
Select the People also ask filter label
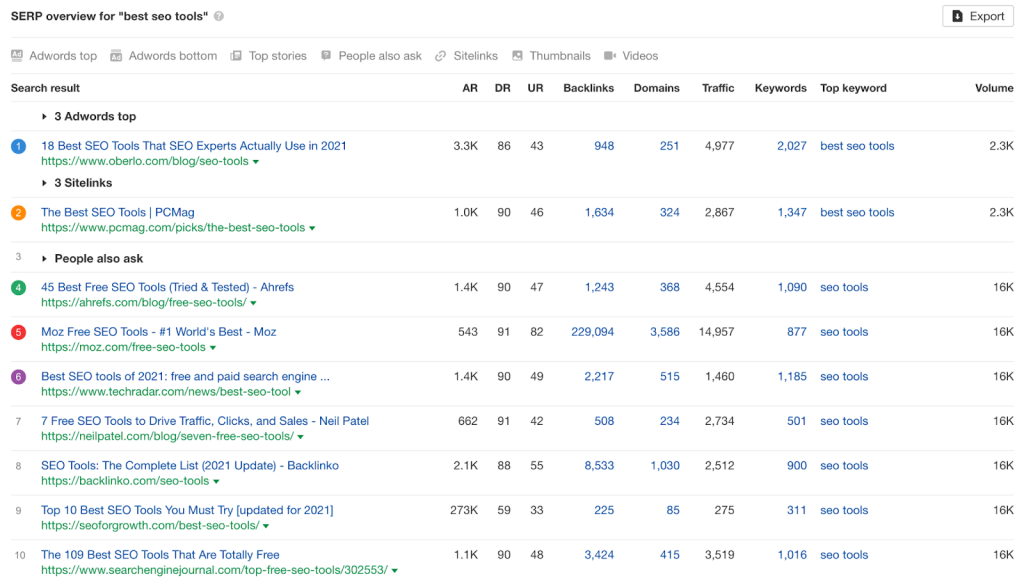pyautogui.click(x=380, y=56)
